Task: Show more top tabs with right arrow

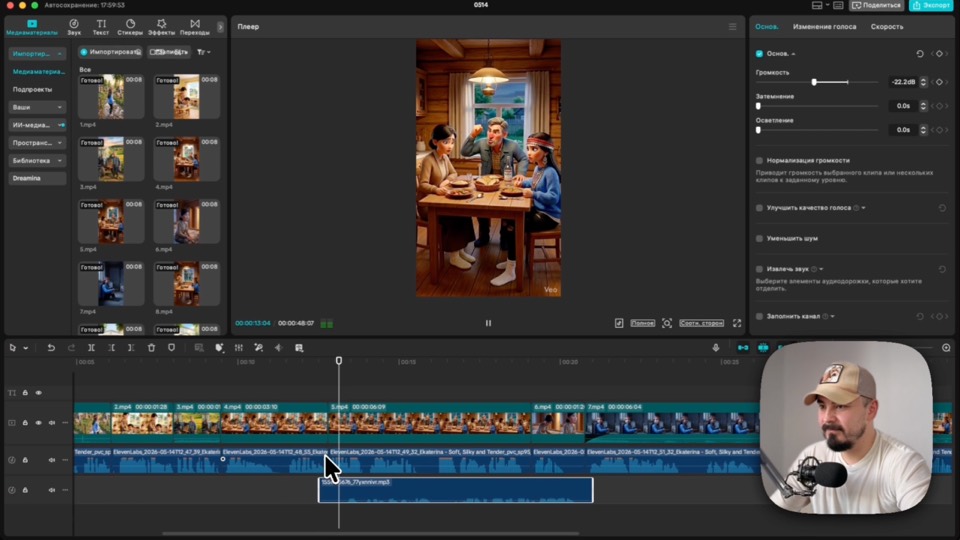Action: tap(220, 27)
